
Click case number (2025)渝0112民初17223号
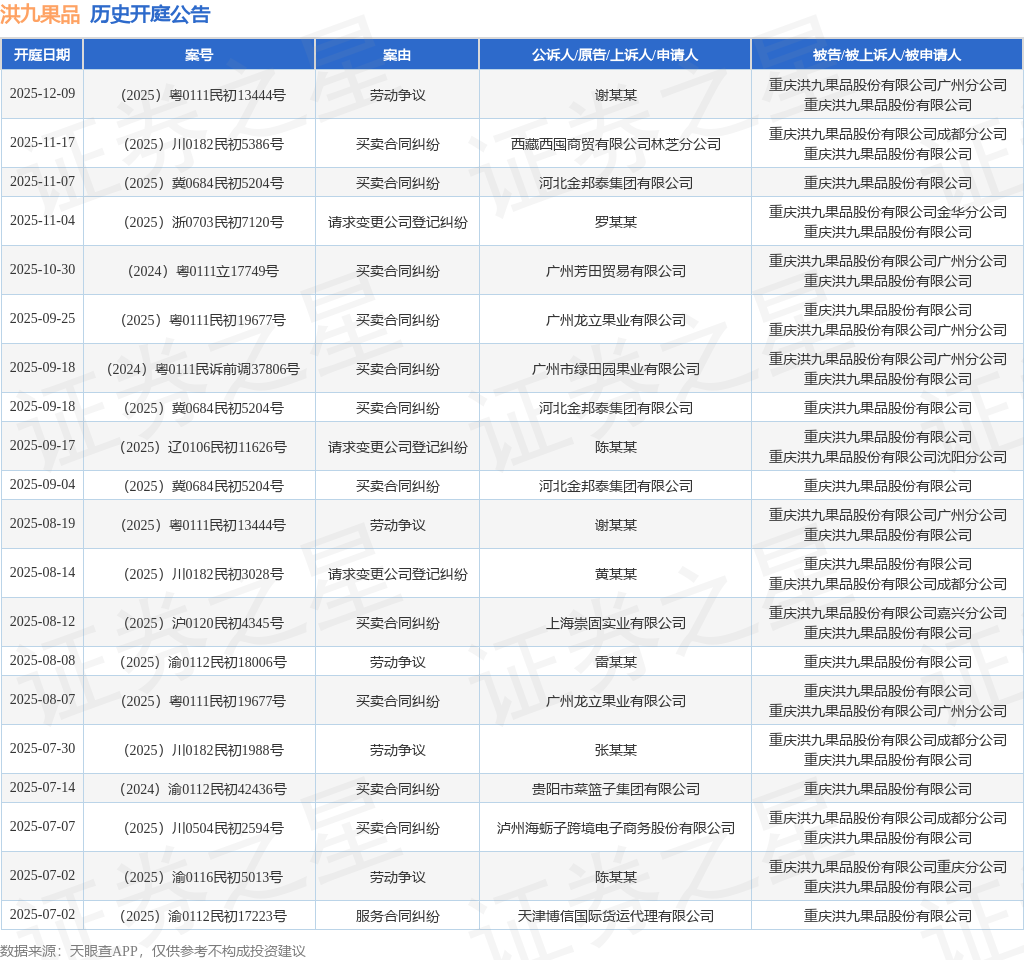pyautogui.click(x=203, y=917)
